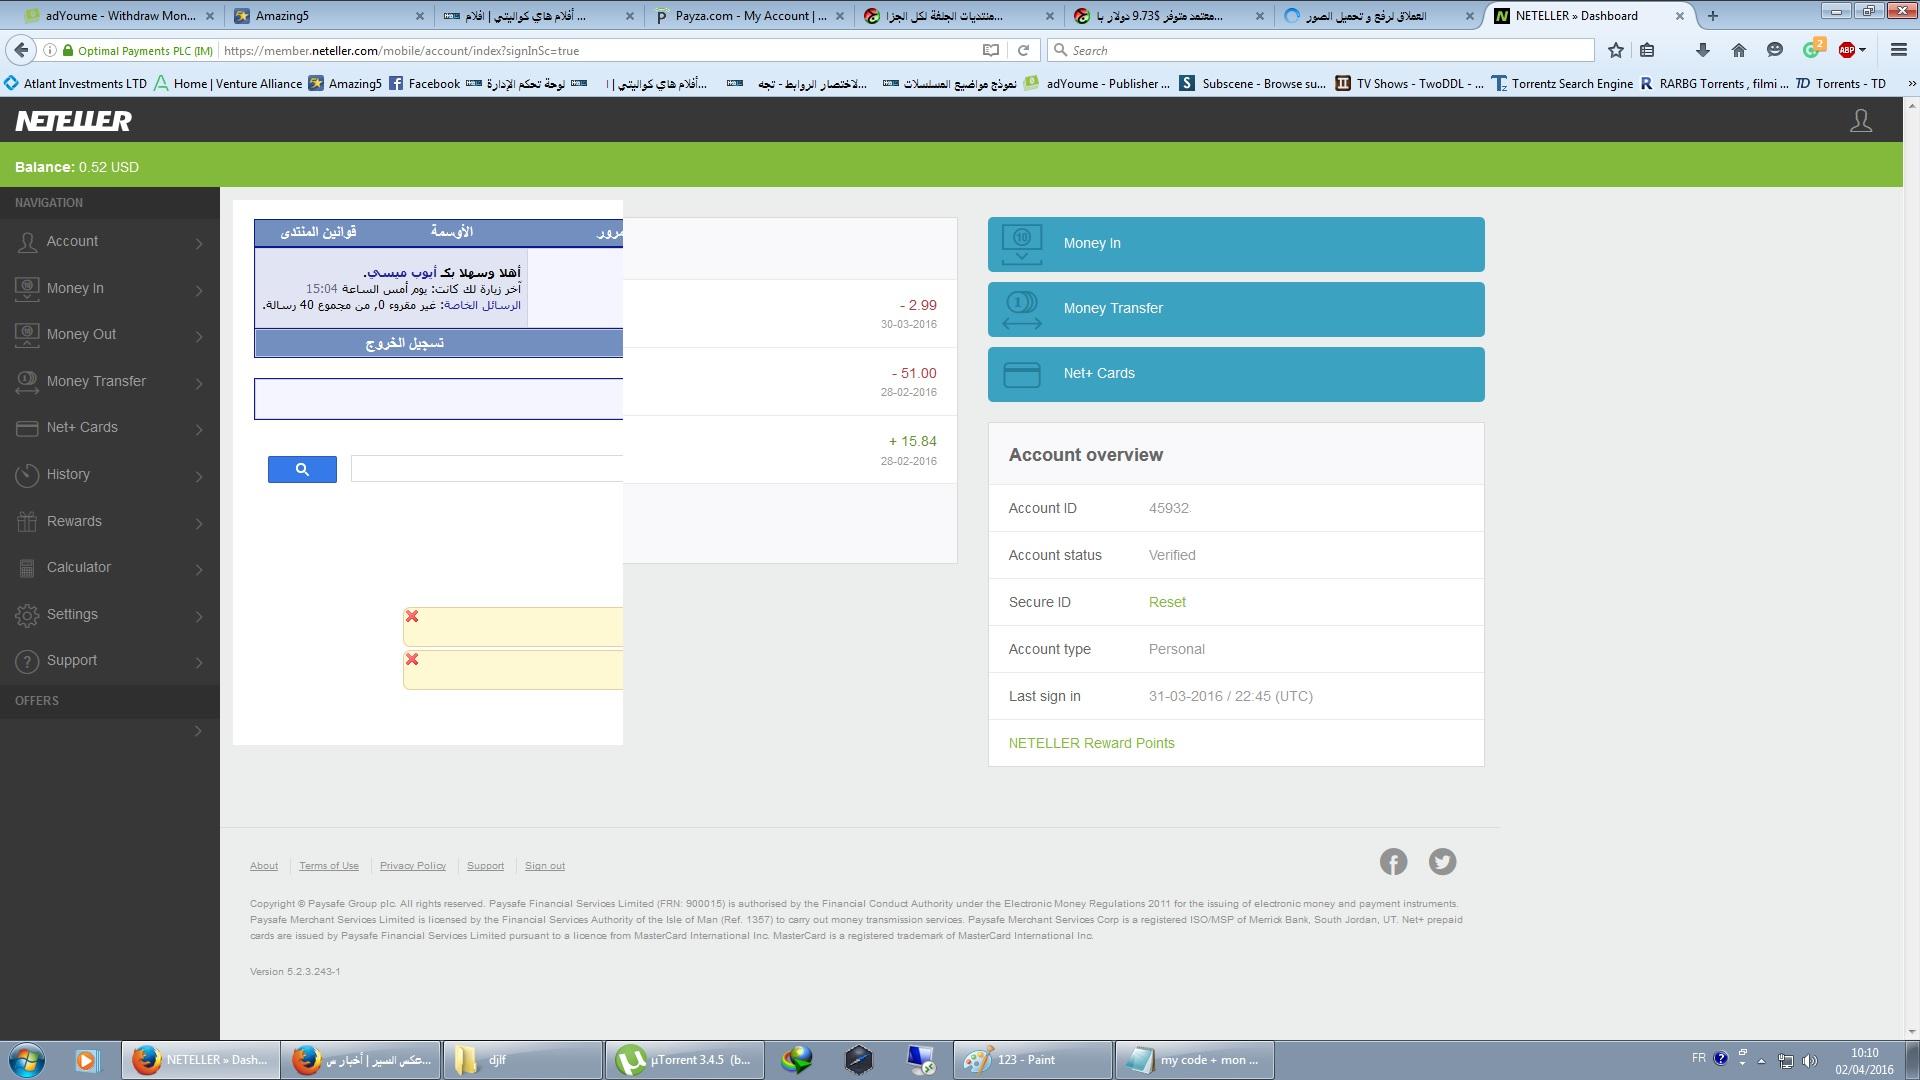Click the Calculator icon in sidebar
The height and width of the screenshot is (1080, 1920).
pyautogui.click(x=27, y=568)
